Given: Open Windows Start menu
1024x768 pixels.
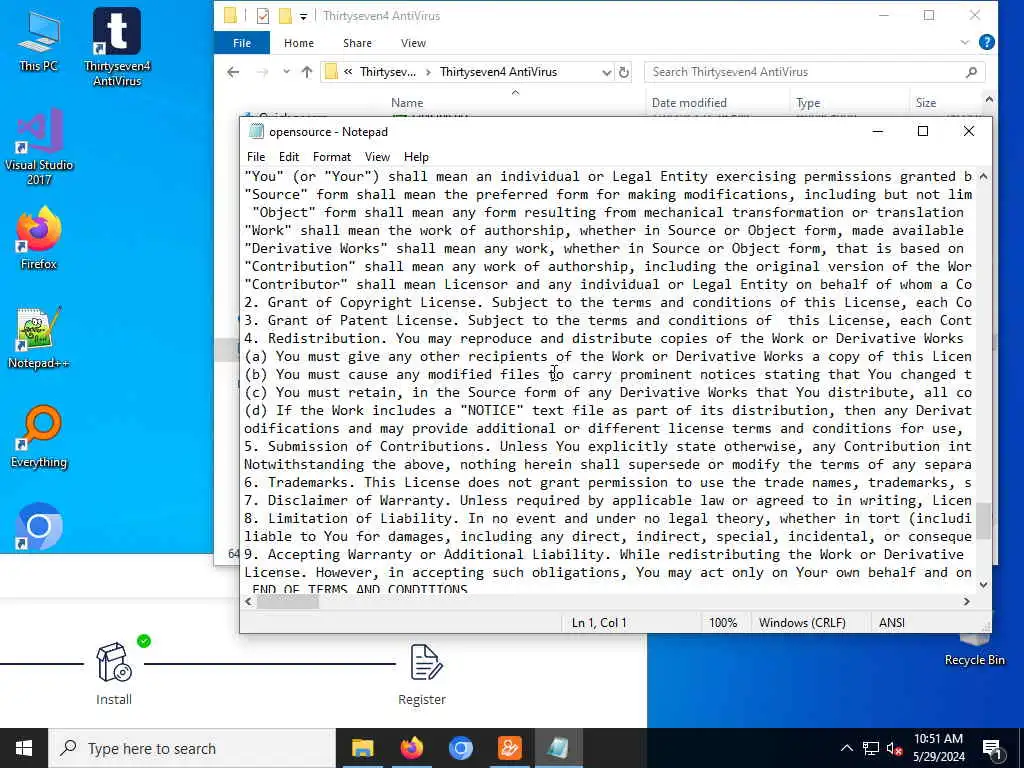Looking at the screenshot, I should (x=24, y=748).
